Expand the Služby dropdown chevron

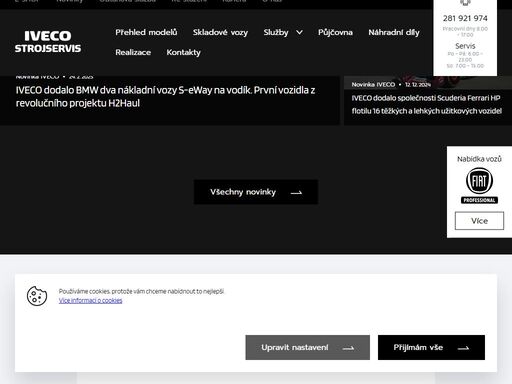pos(299,32)
